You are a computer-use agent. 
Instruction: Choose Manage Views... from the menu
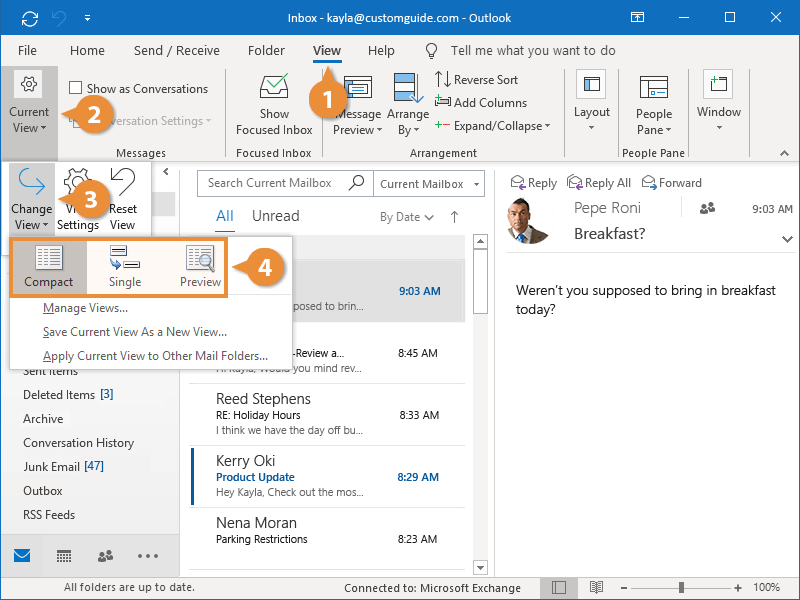[x=85, y=308]
